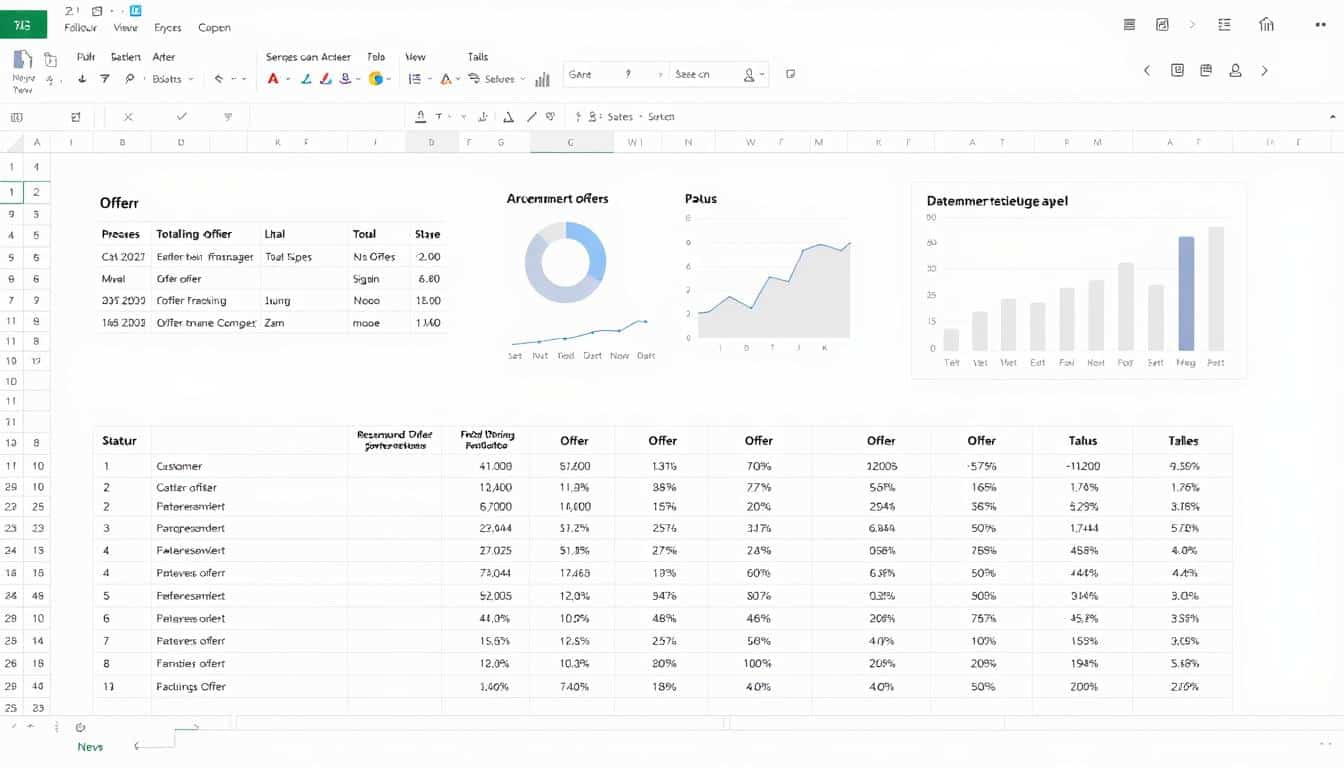The height and width of the screenshot is (768, 1344).
Task: Click the Catter offer row label
Action: tap(187, 487)
